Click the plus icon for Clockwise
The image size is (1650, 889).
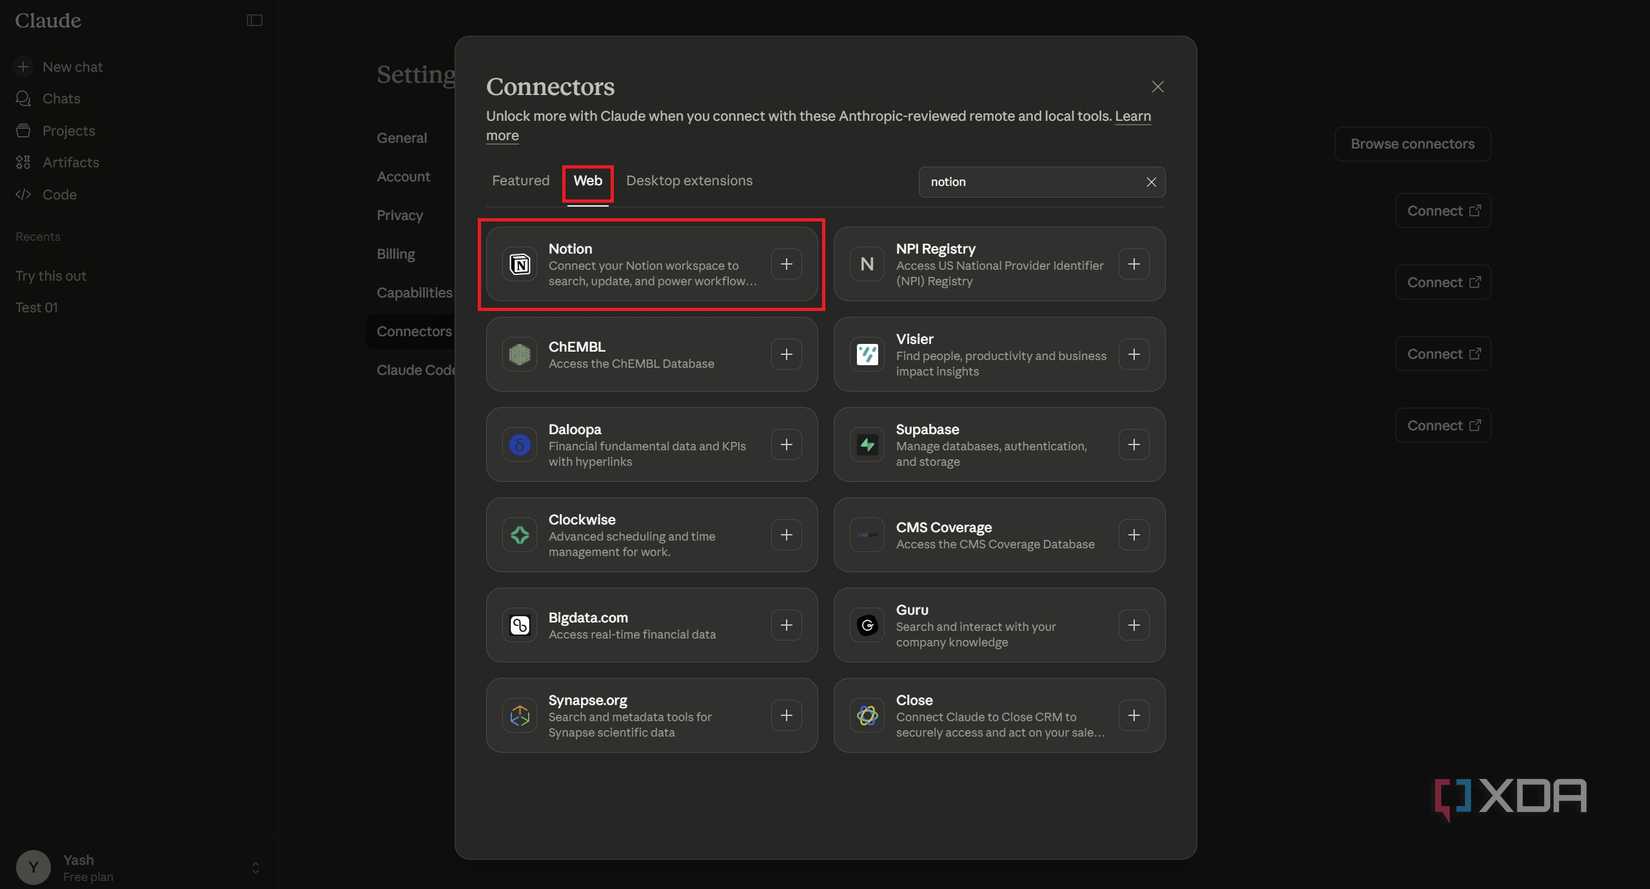click(787, 535)
